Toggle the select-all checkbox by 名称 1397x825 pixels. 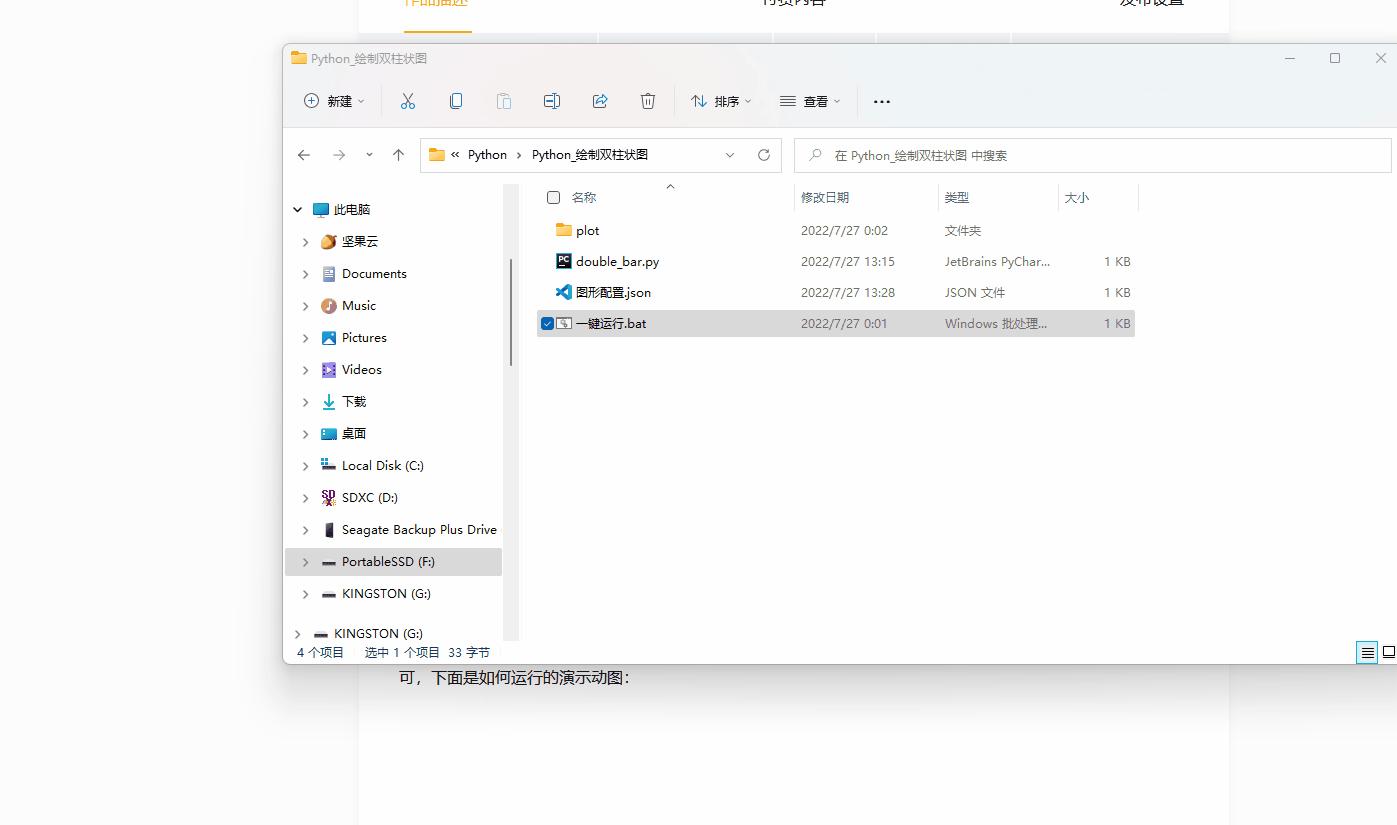tap(554, 198)
